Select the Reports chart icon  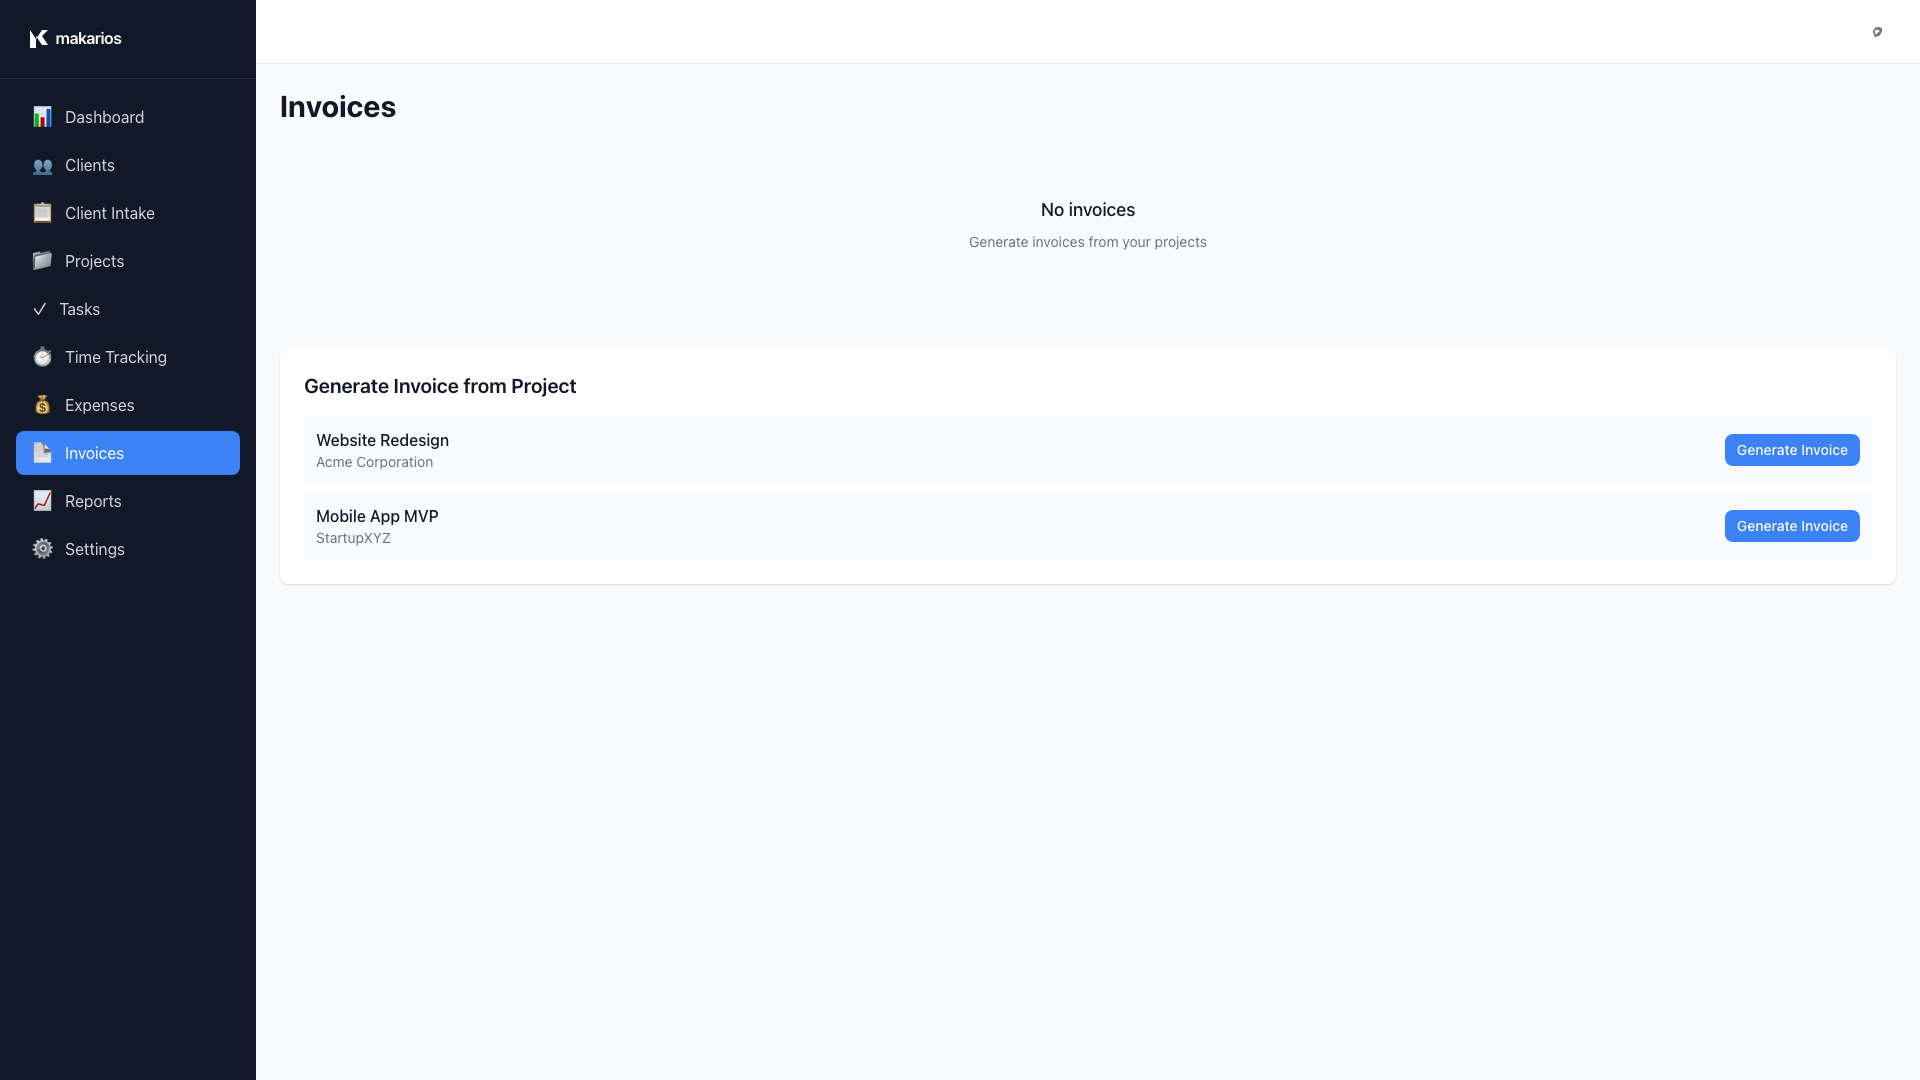click(x=42, y=501)
